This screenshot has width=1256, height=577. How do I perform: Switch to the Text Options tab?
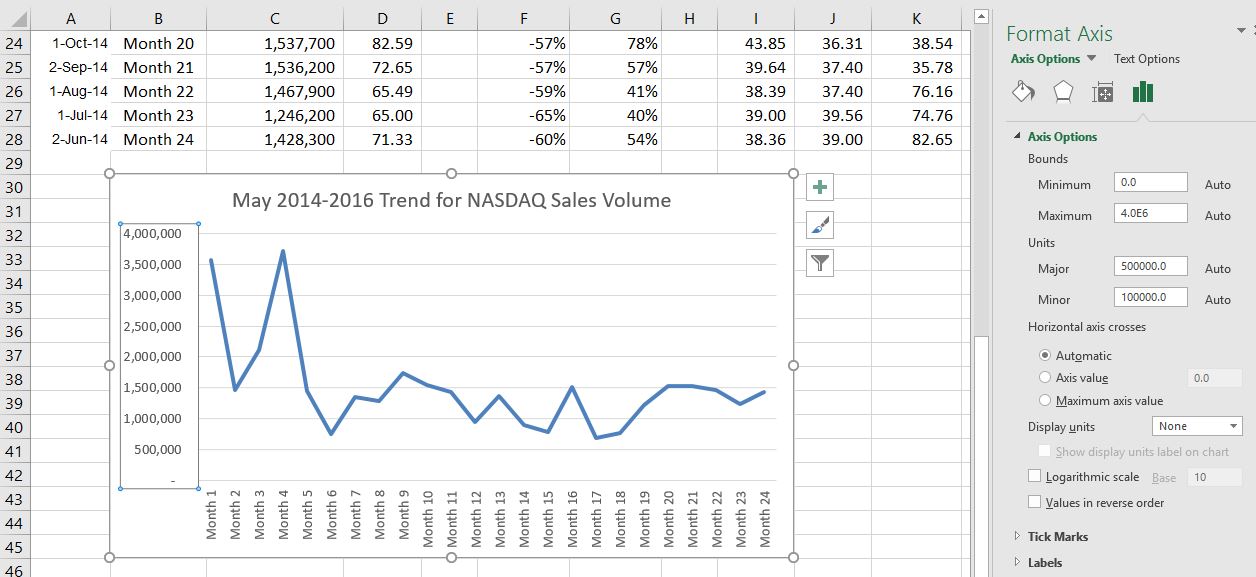pos(1147,59)
